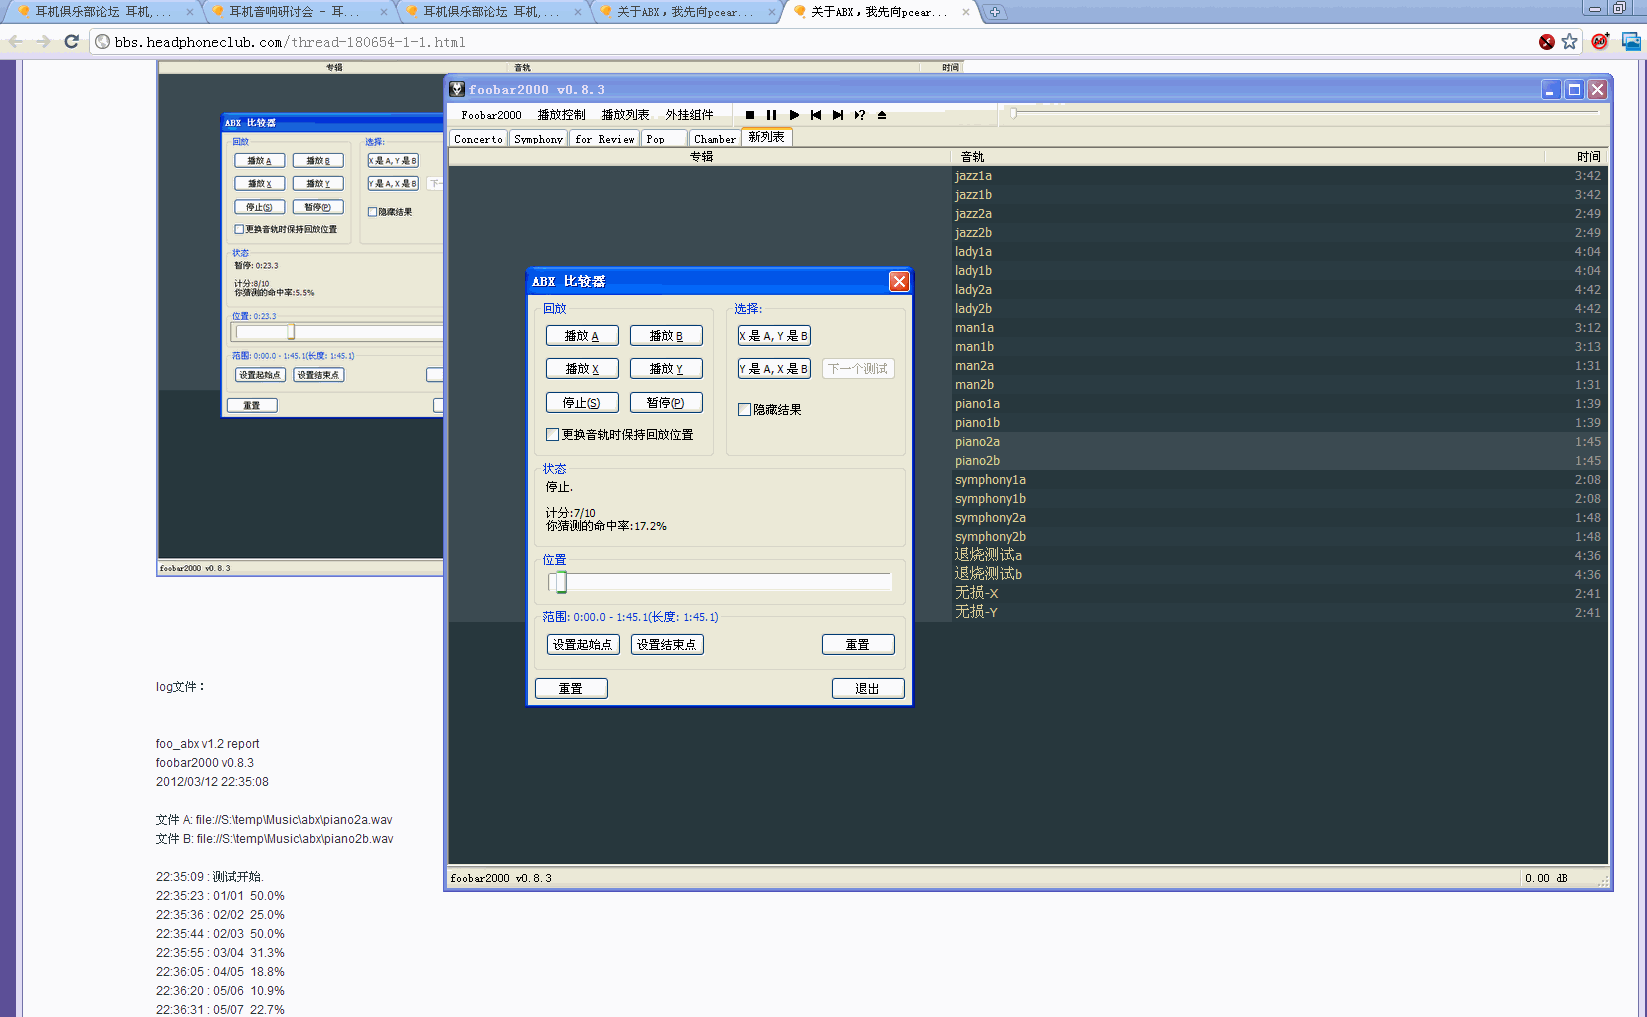The height and width of the screenshot is (1017, 1647).
Task: Choose 'X 是 A, Y 是 B'
Action: 774,336
